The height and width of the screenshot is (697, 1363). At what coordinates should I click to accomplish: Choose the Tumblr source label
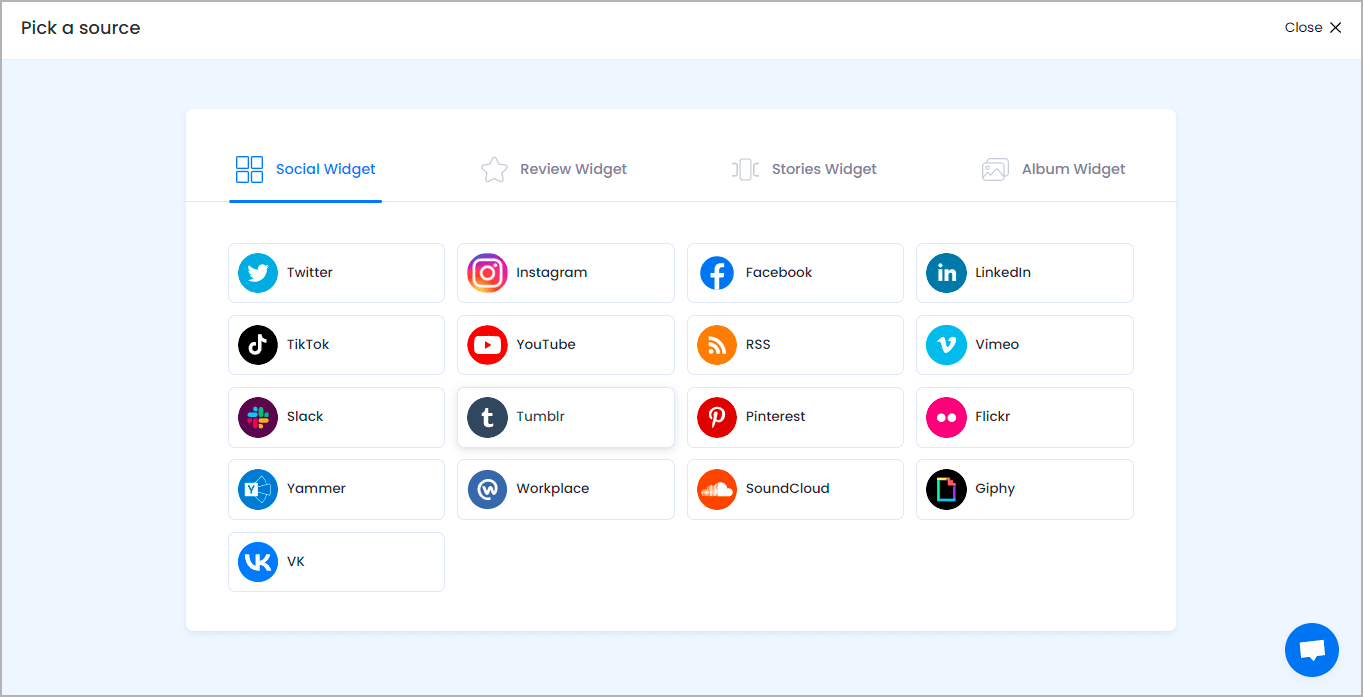541,417
